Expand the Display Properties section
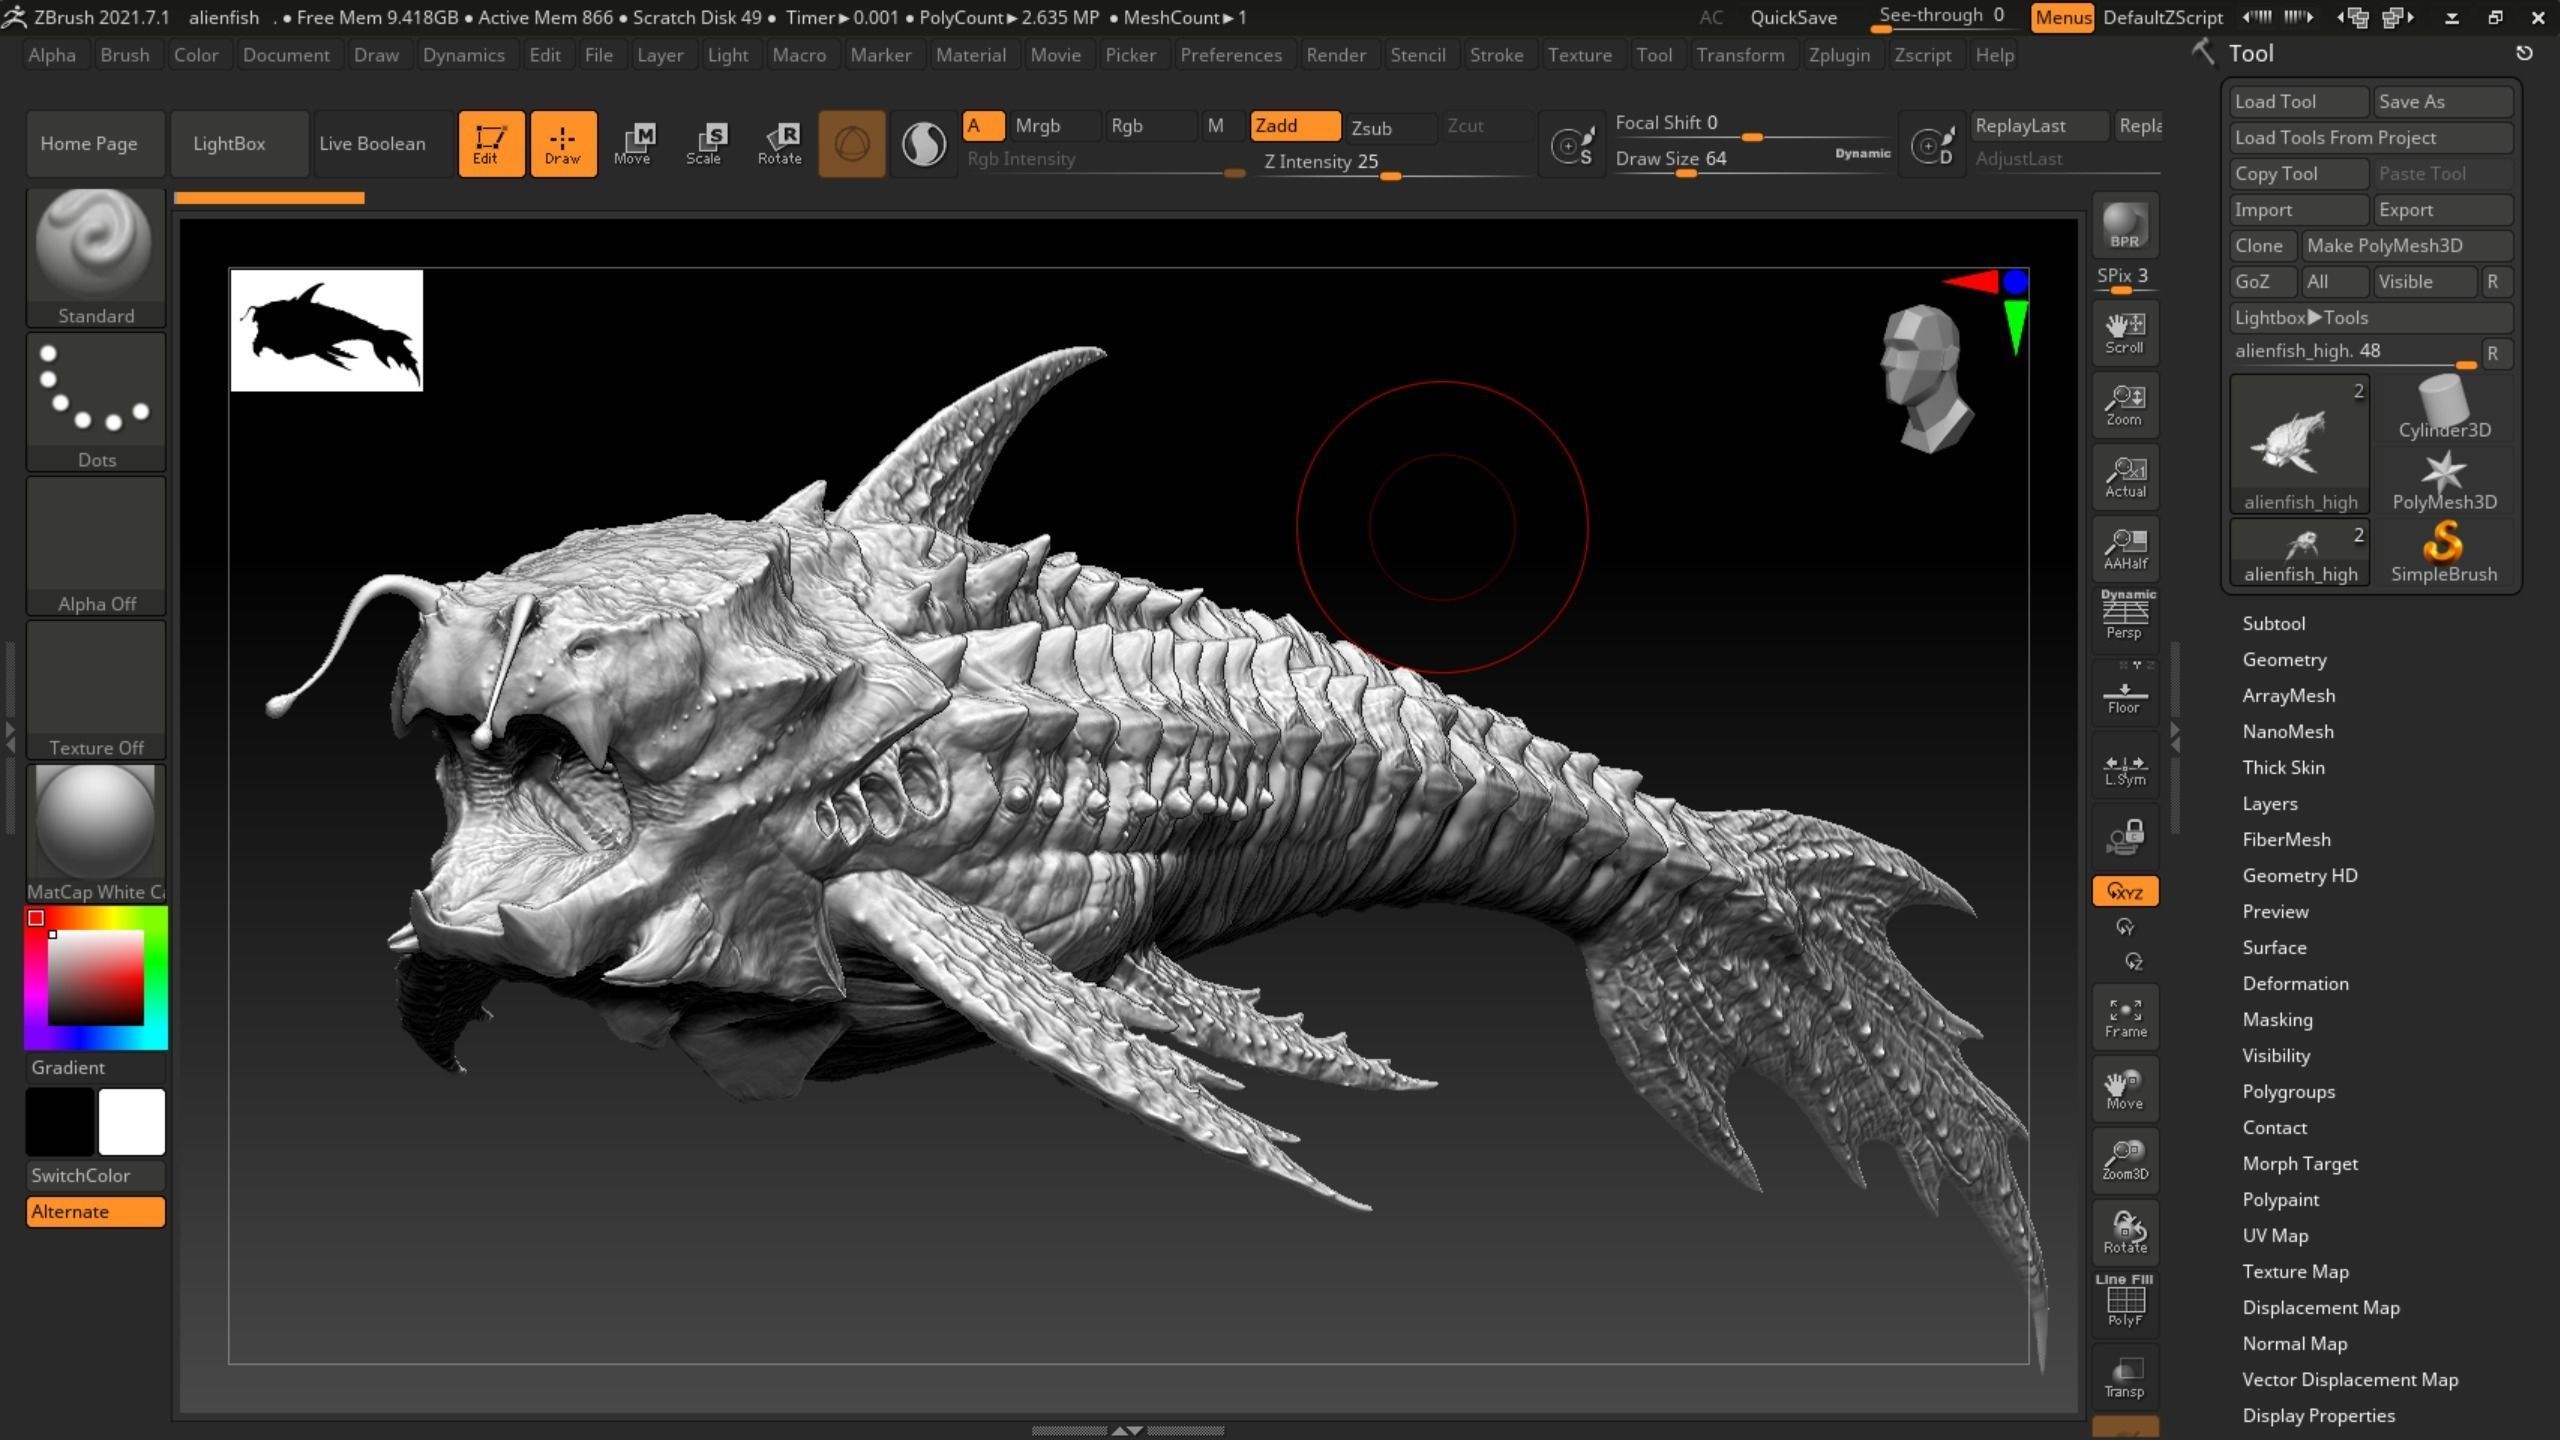Viewport: 2560px width, 1440px height. click(x=2318, y=1415)
